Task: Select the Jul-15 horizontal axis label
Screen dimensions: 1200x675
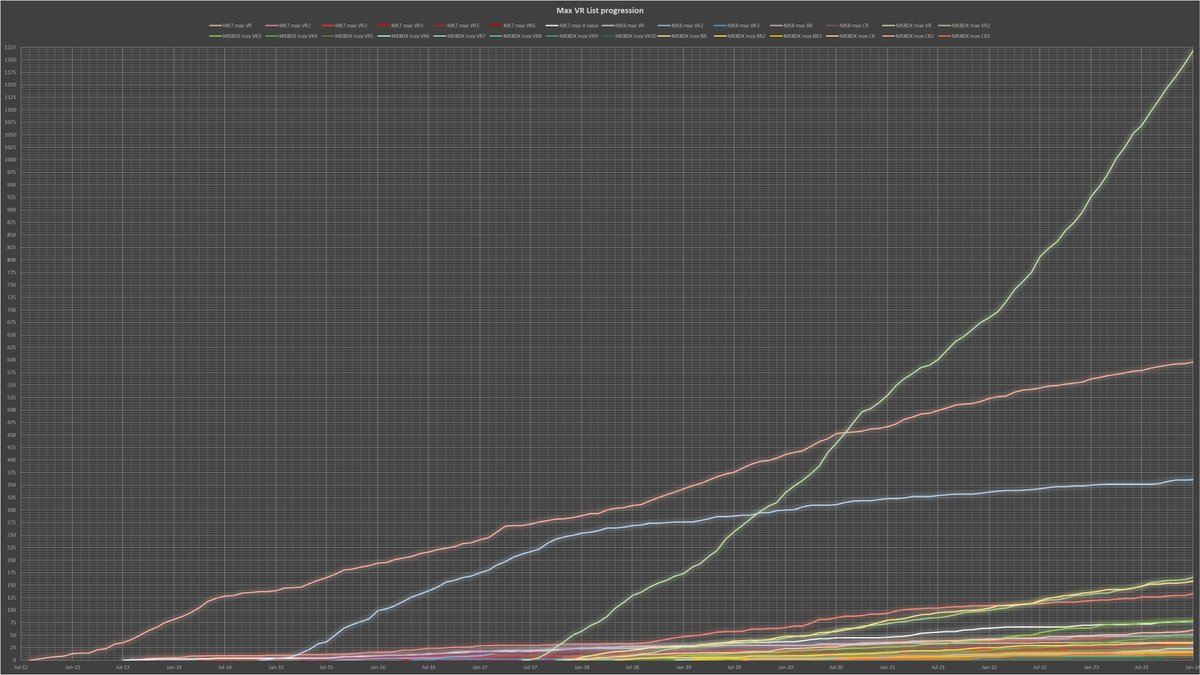Action: click(x=325, y=666)
